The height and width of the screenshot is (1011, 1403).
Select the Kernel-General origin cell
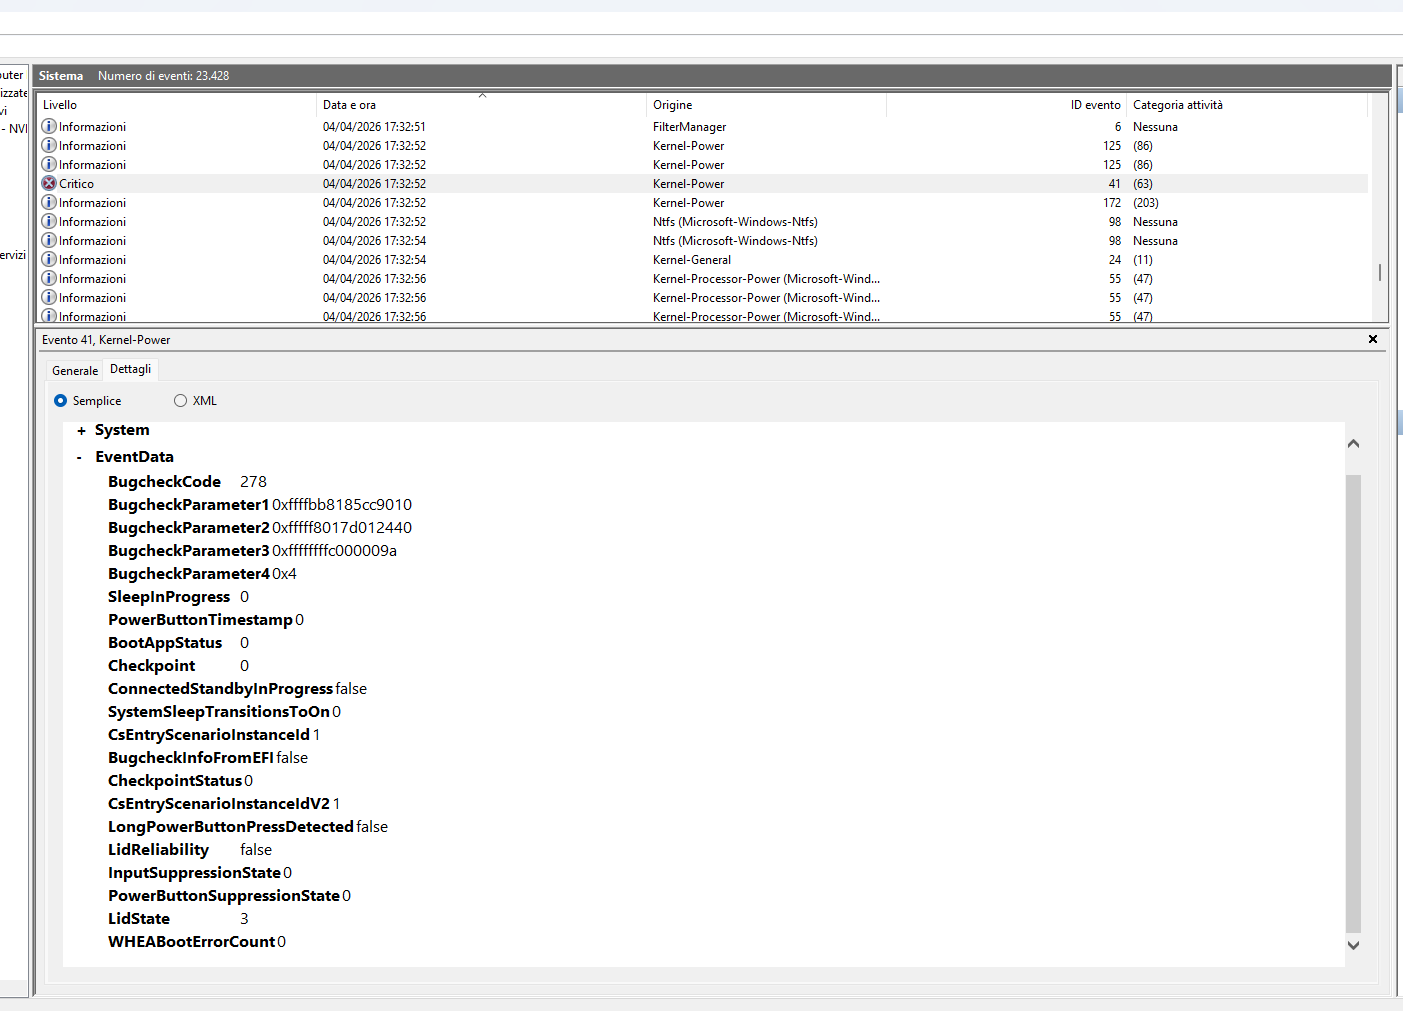coord(692,260)
